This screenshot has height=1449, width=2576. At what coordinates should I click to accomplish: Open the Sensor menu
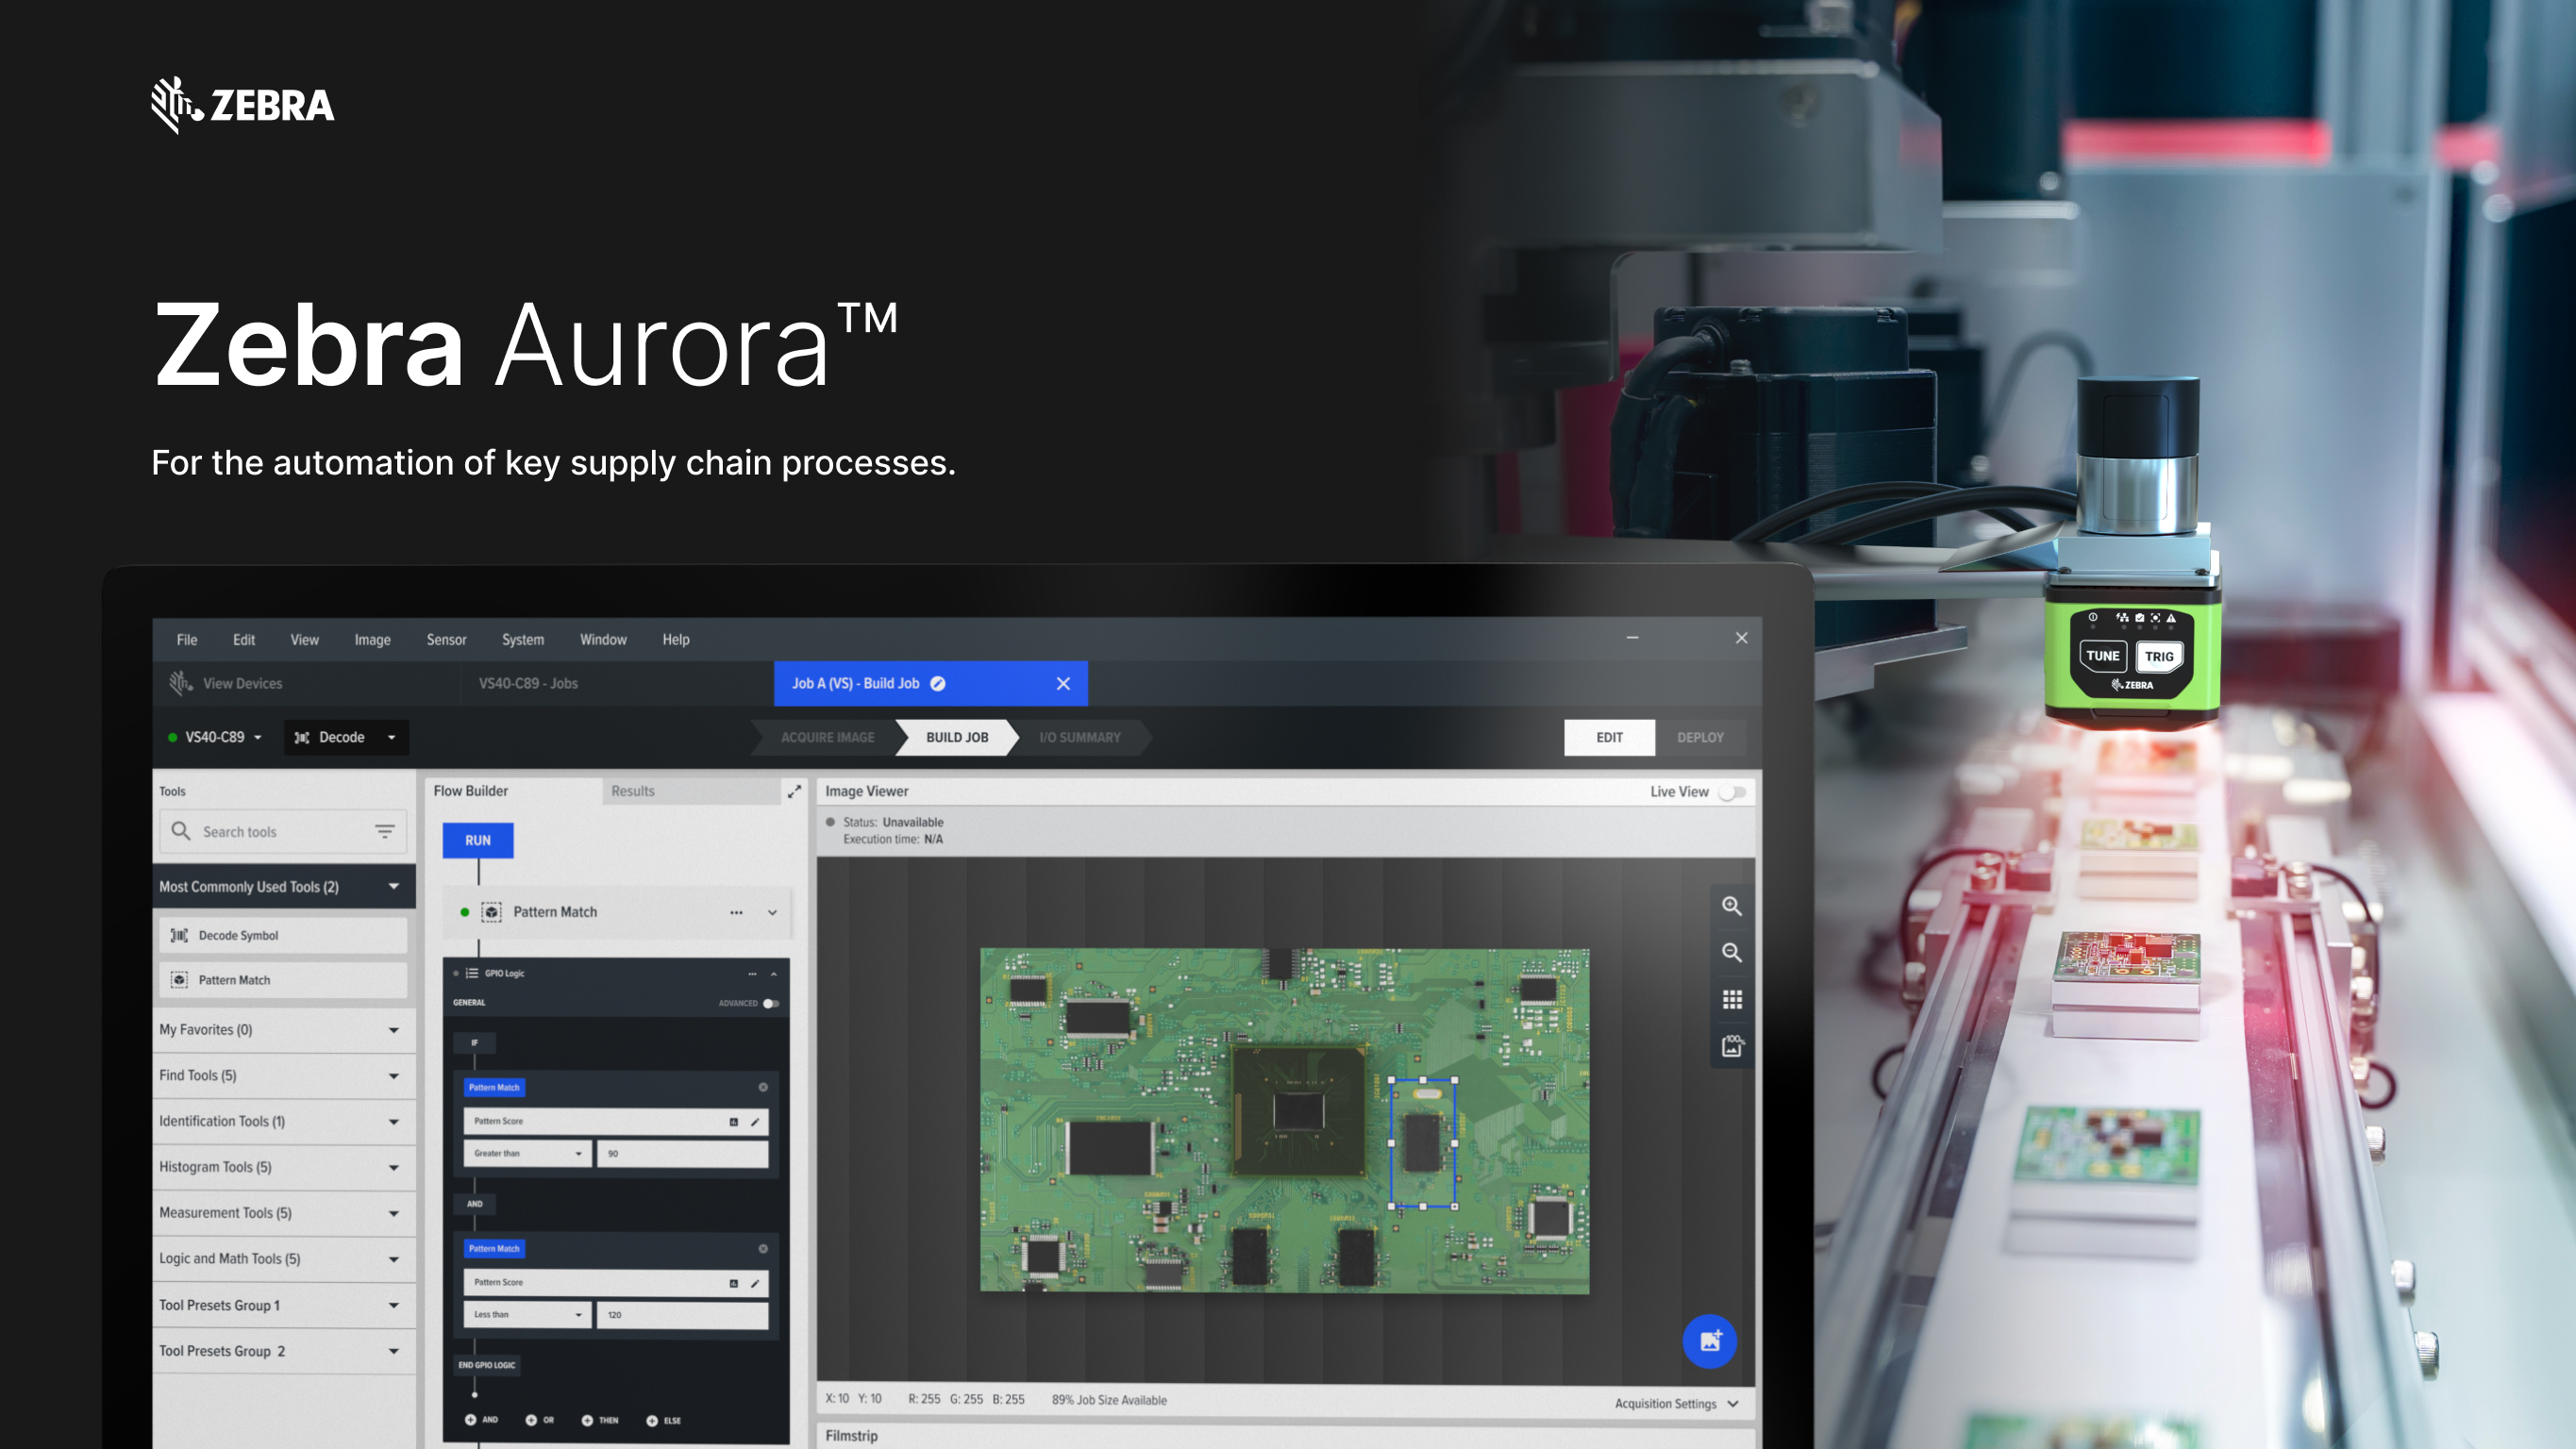pyautogui.click(x=446, y=639)
